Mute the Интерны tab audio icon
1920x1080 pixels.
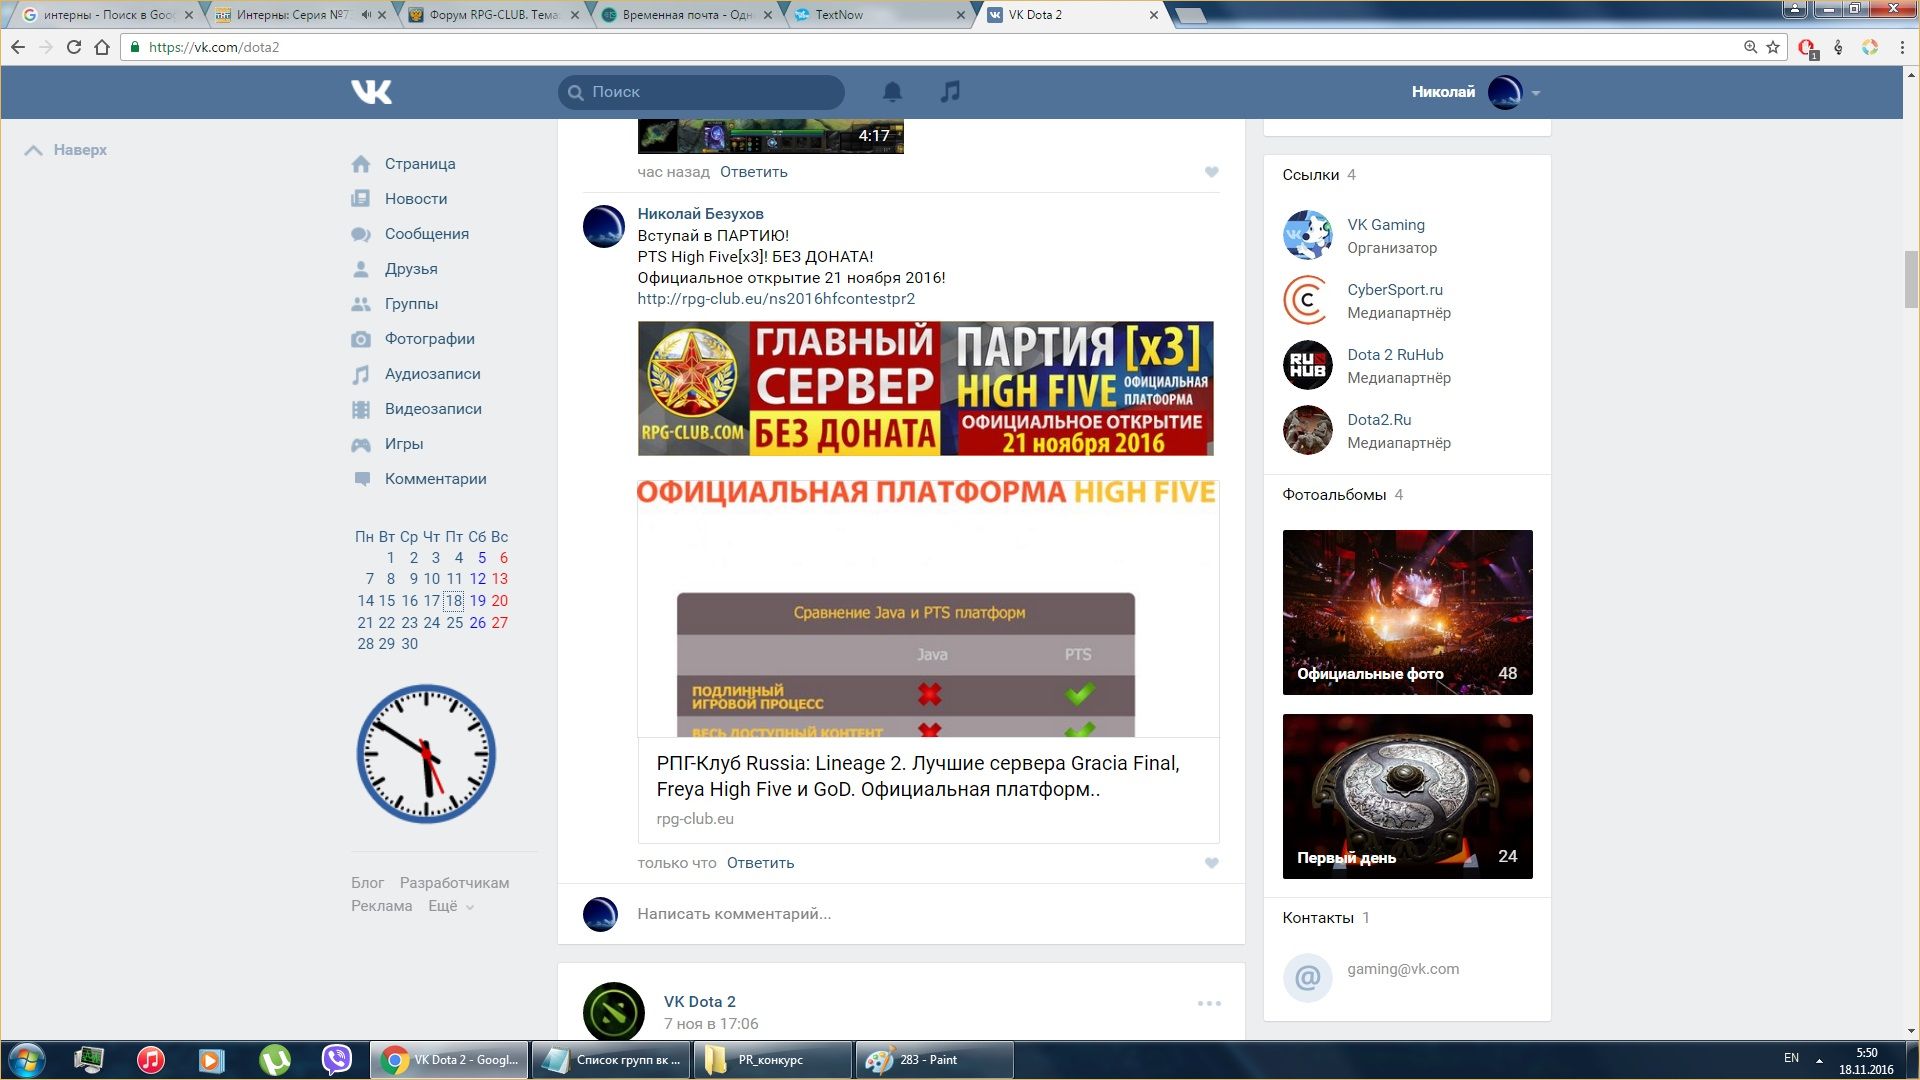pos(366,15)
